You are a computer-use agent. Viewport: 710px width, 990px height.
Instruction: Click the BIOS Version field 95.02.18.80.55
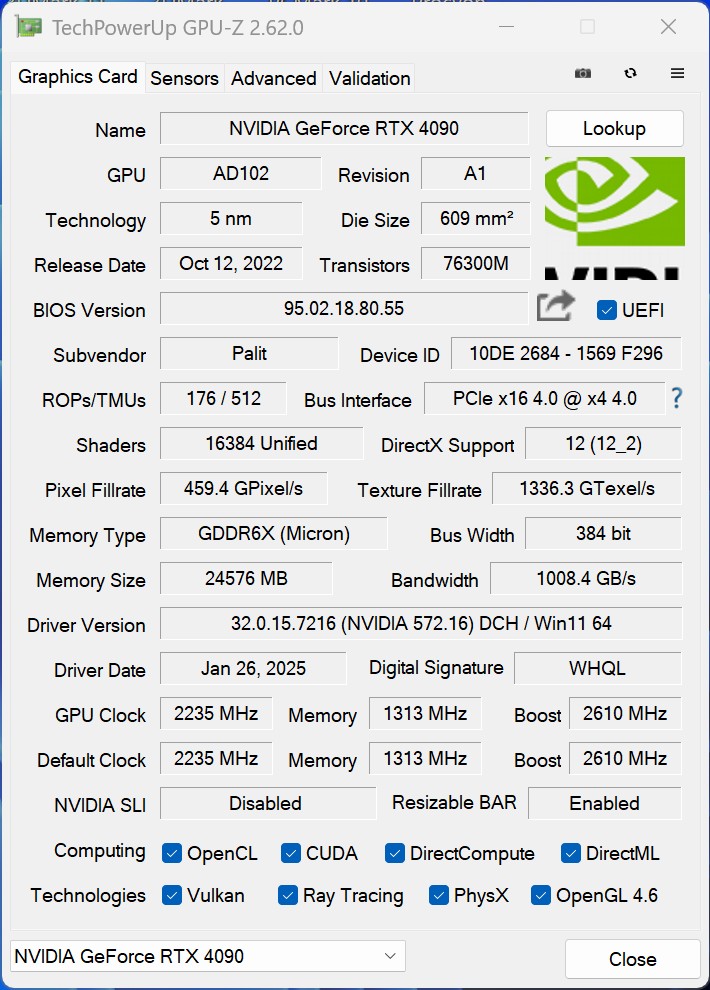click(344, 308)
